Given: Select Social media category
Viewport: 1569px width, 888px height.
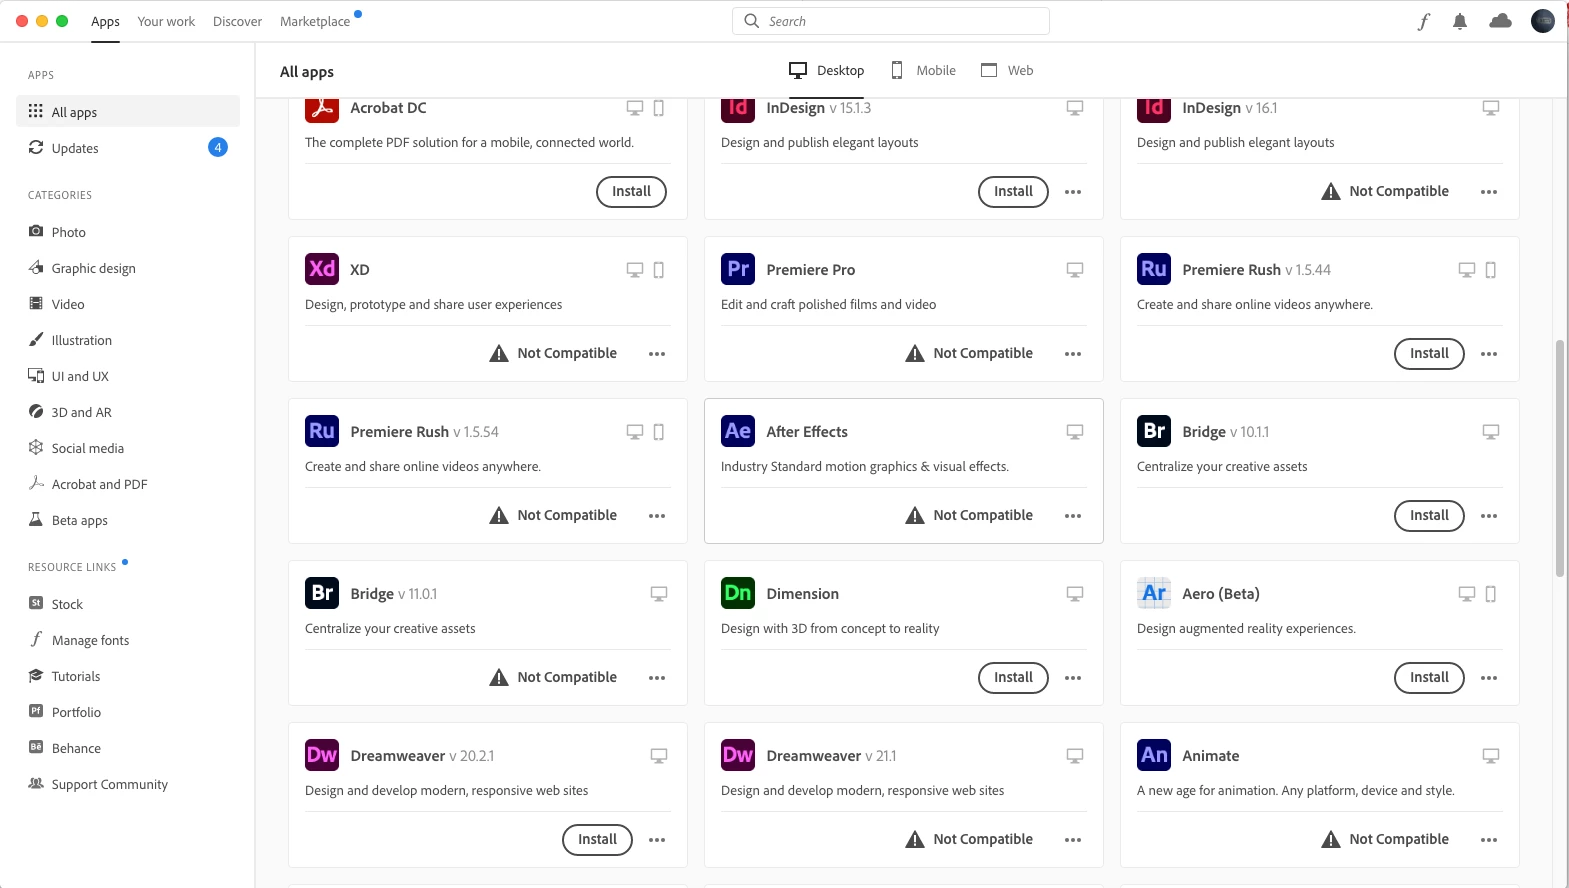Looking at the screenshot, I should pos(128,448).
